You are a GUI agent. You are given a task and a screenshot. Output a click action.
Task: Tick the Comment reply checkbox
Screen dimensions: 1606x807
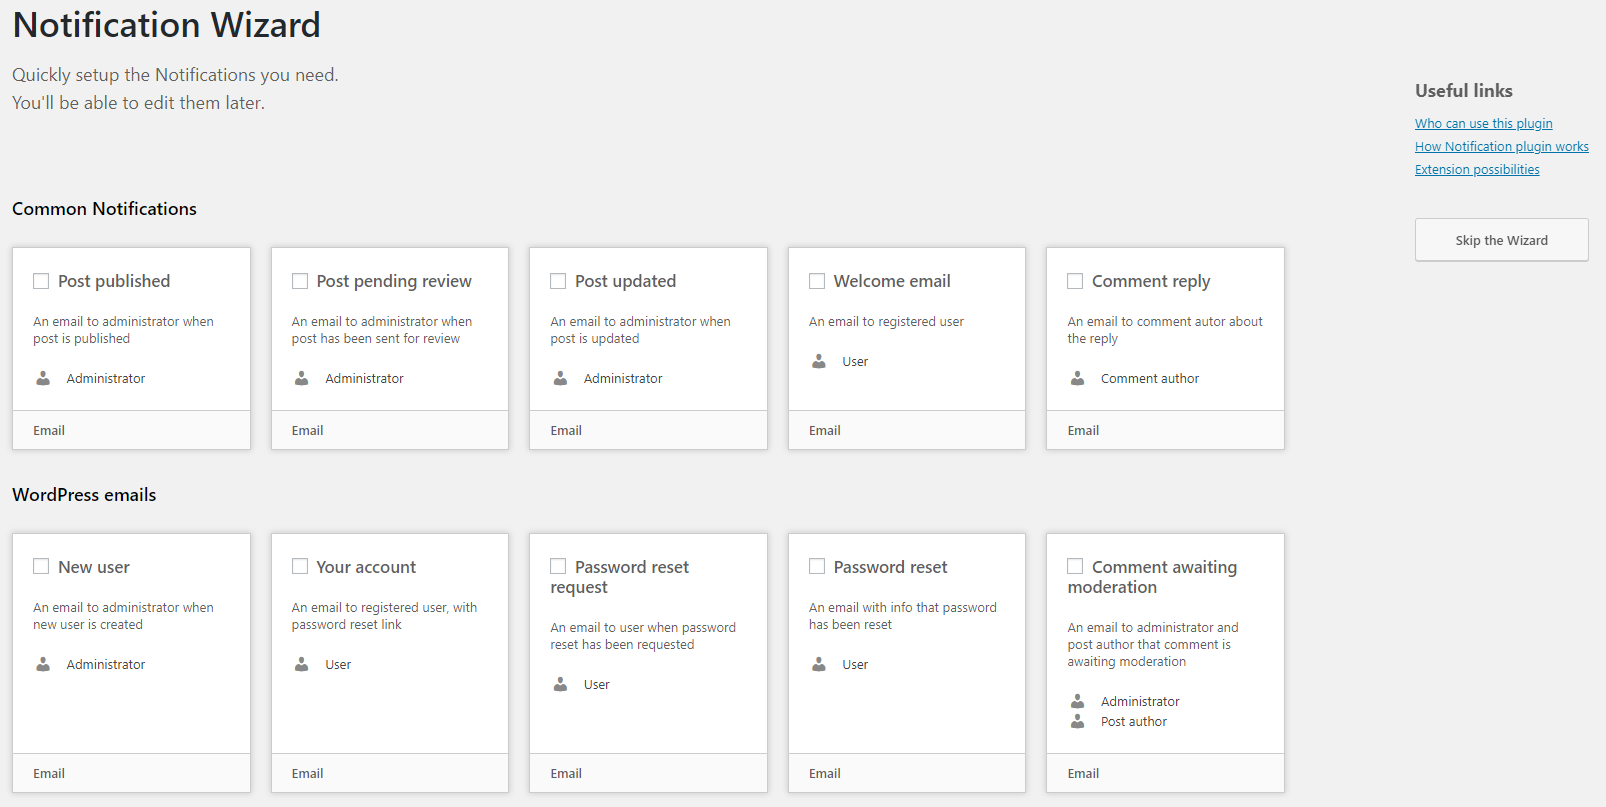click(x=1075, y=281)
